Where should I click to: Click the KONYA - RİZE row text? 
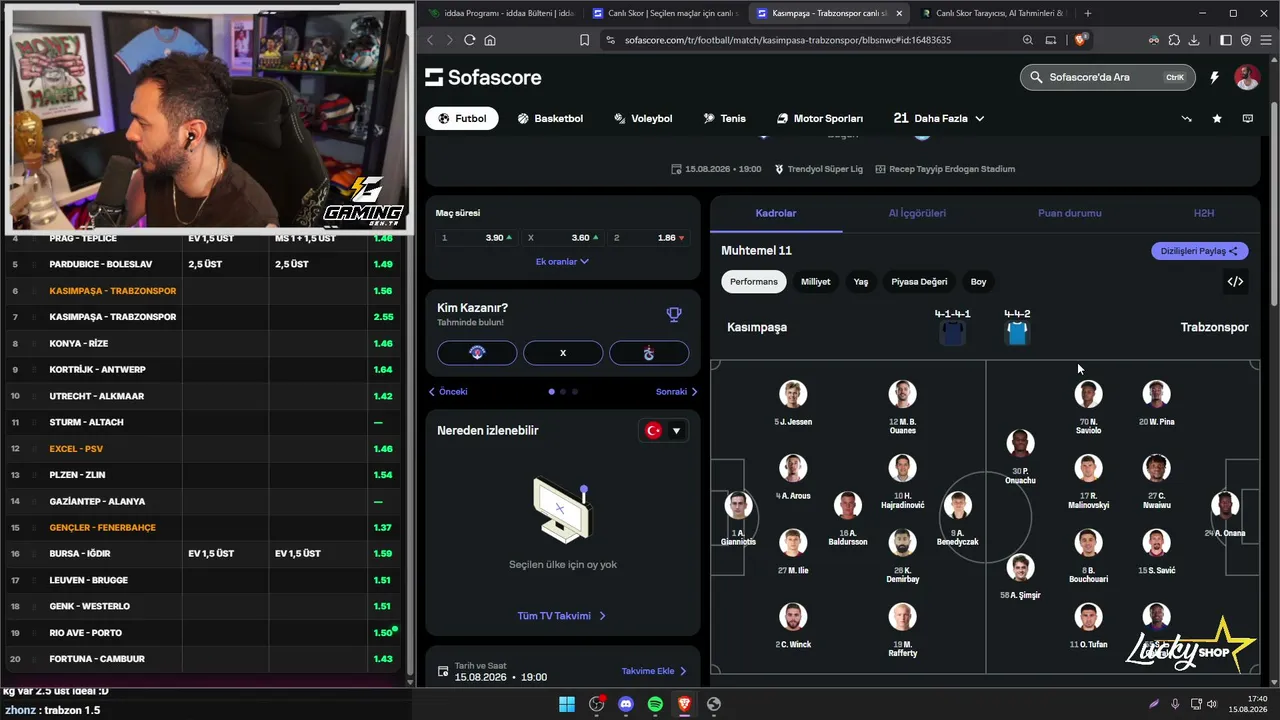click(79, 343)
